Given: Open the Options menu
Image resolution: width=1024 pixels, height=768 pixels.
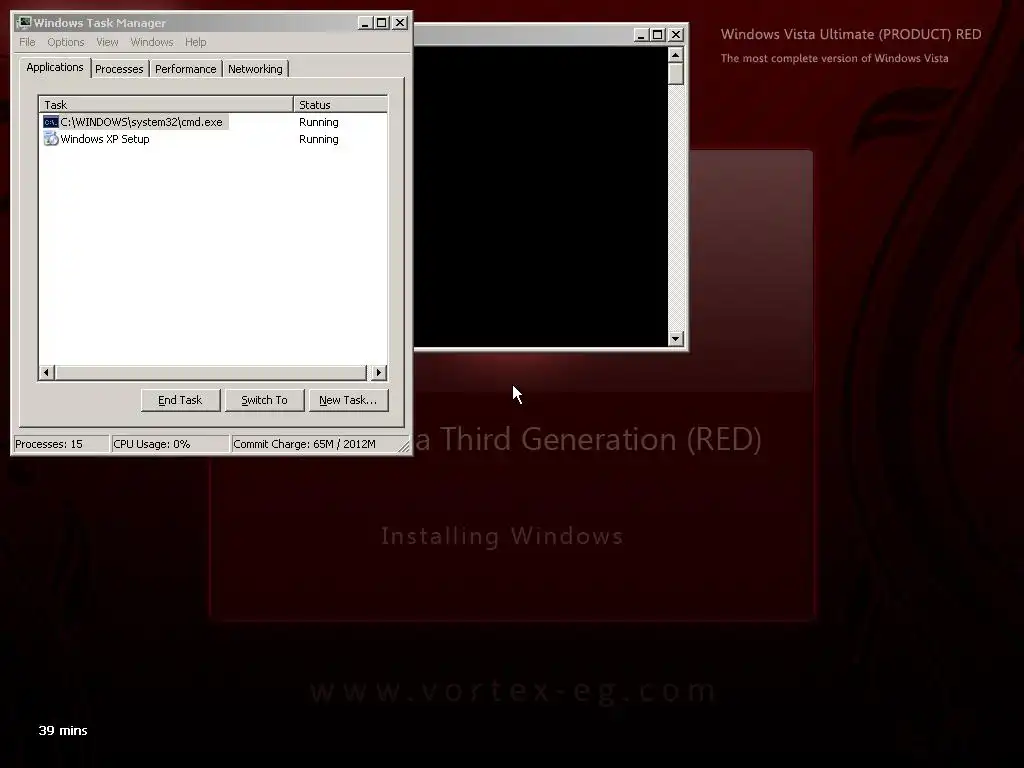Looking at the screenshot, I should (65, 42).
